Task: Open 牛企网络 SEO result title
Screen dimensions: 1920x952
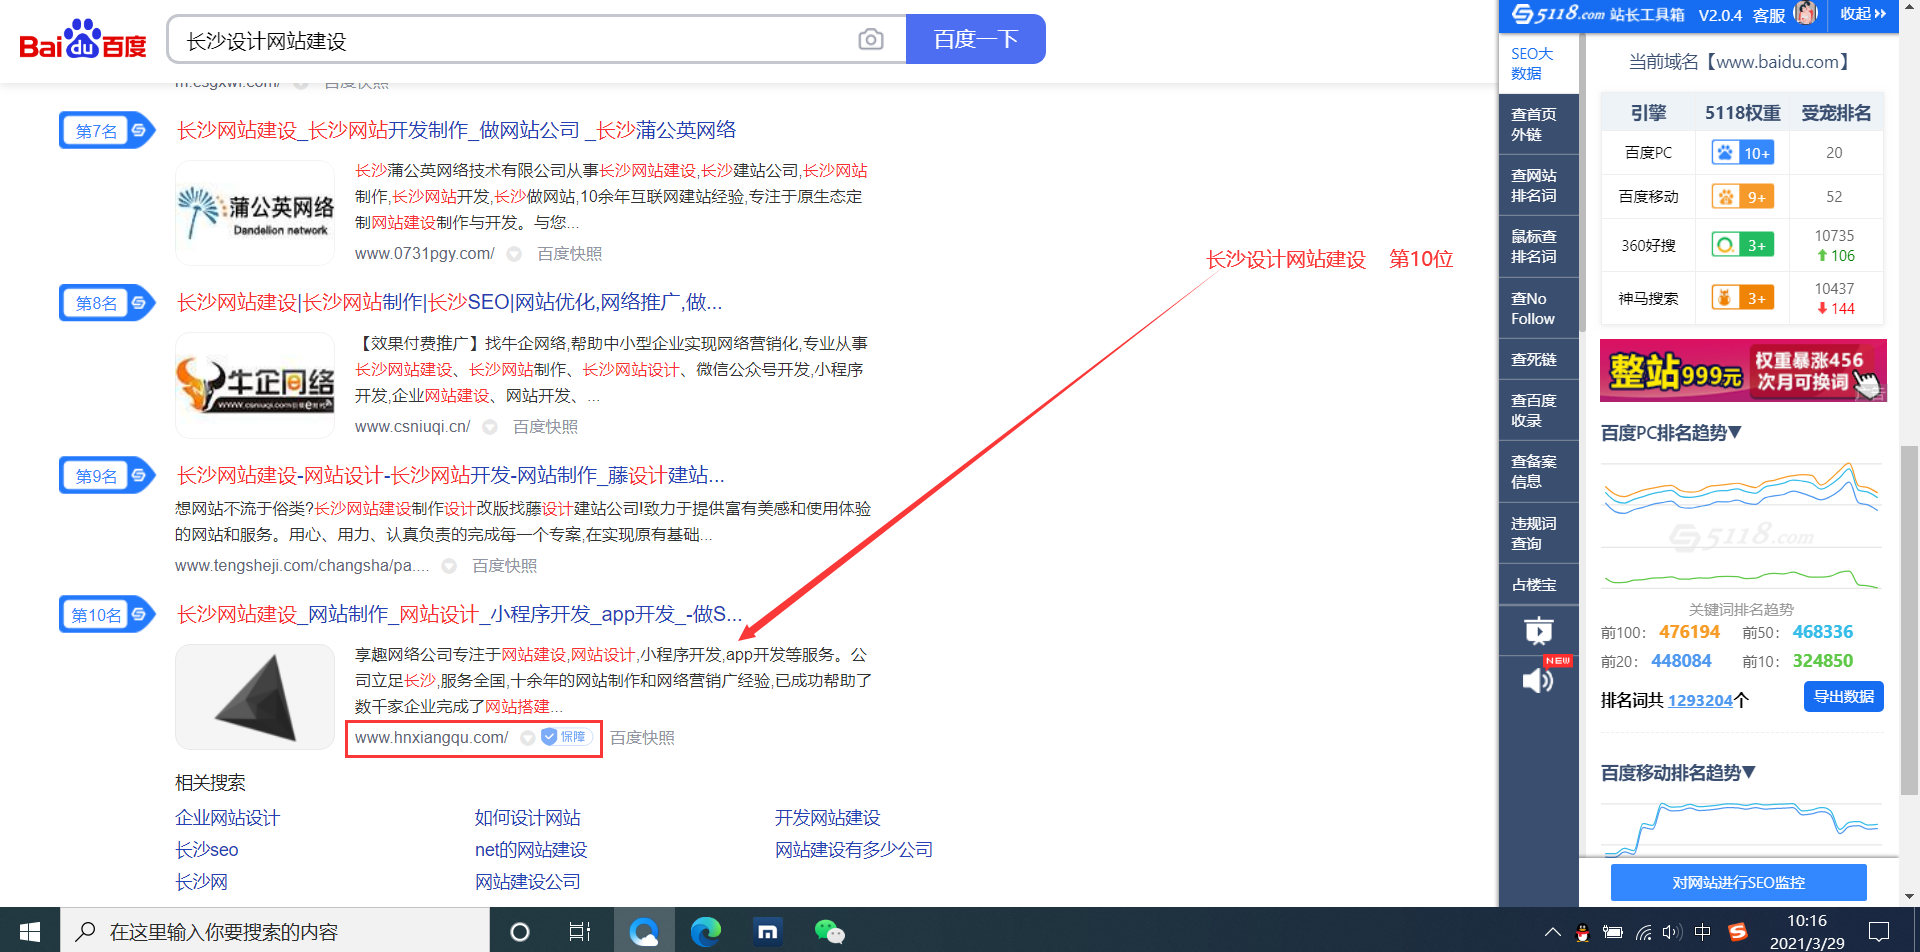Action: pos(449,302)
